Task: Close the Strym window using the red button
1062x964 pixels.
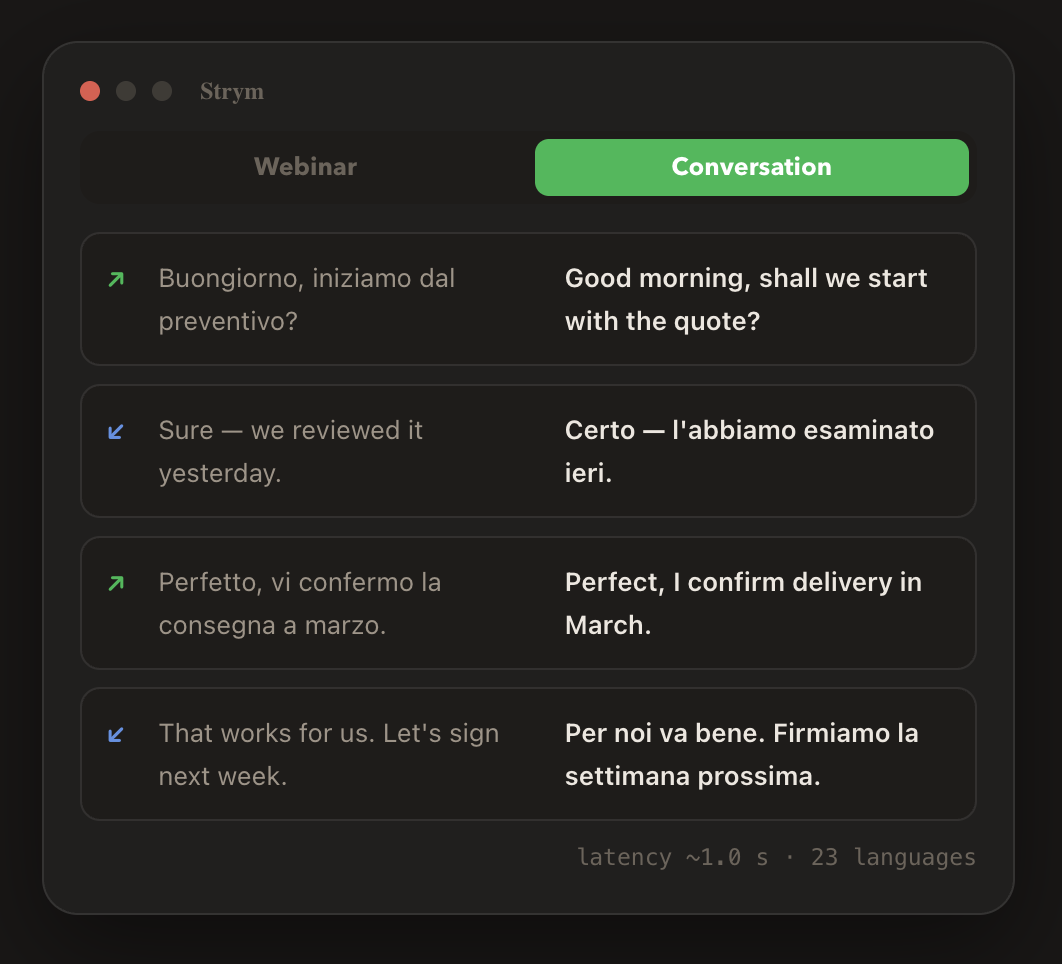Action: 90,91
